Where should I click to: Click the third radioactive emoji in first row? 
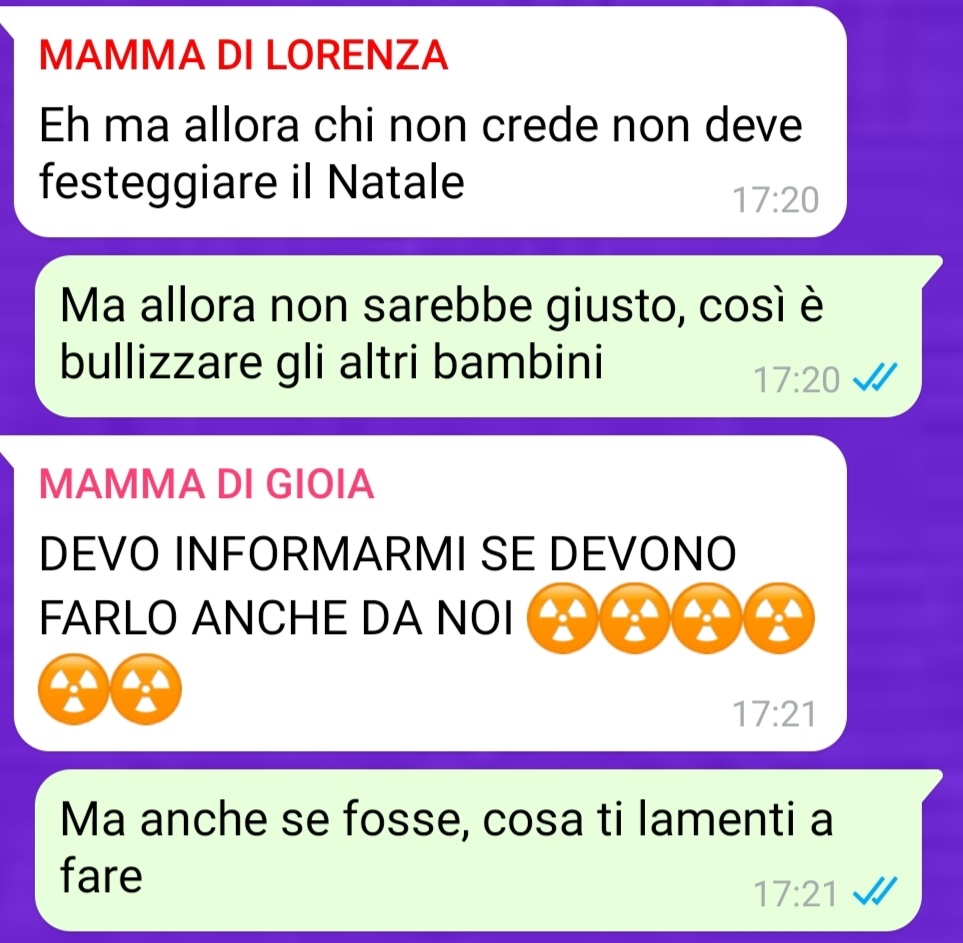click(x=707, y=617)
